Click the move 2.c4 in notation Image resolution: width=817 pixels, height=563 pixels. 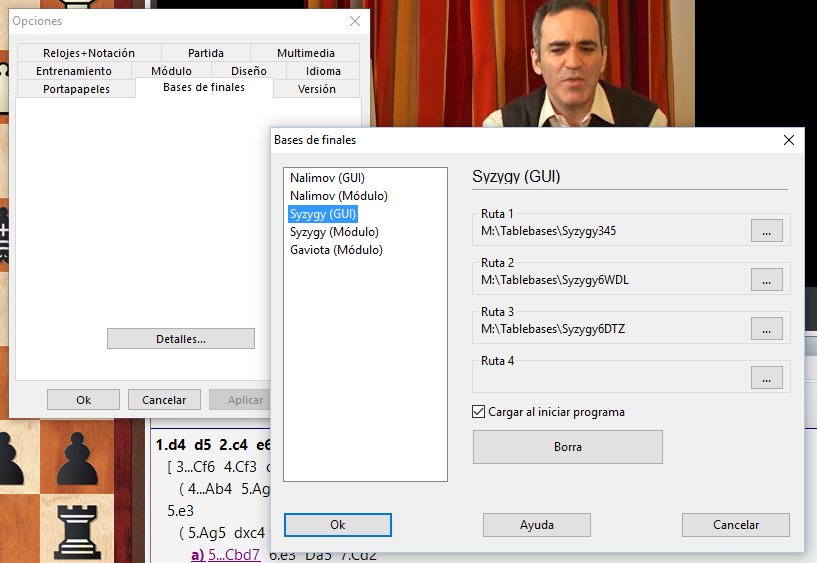coord(233,445)
